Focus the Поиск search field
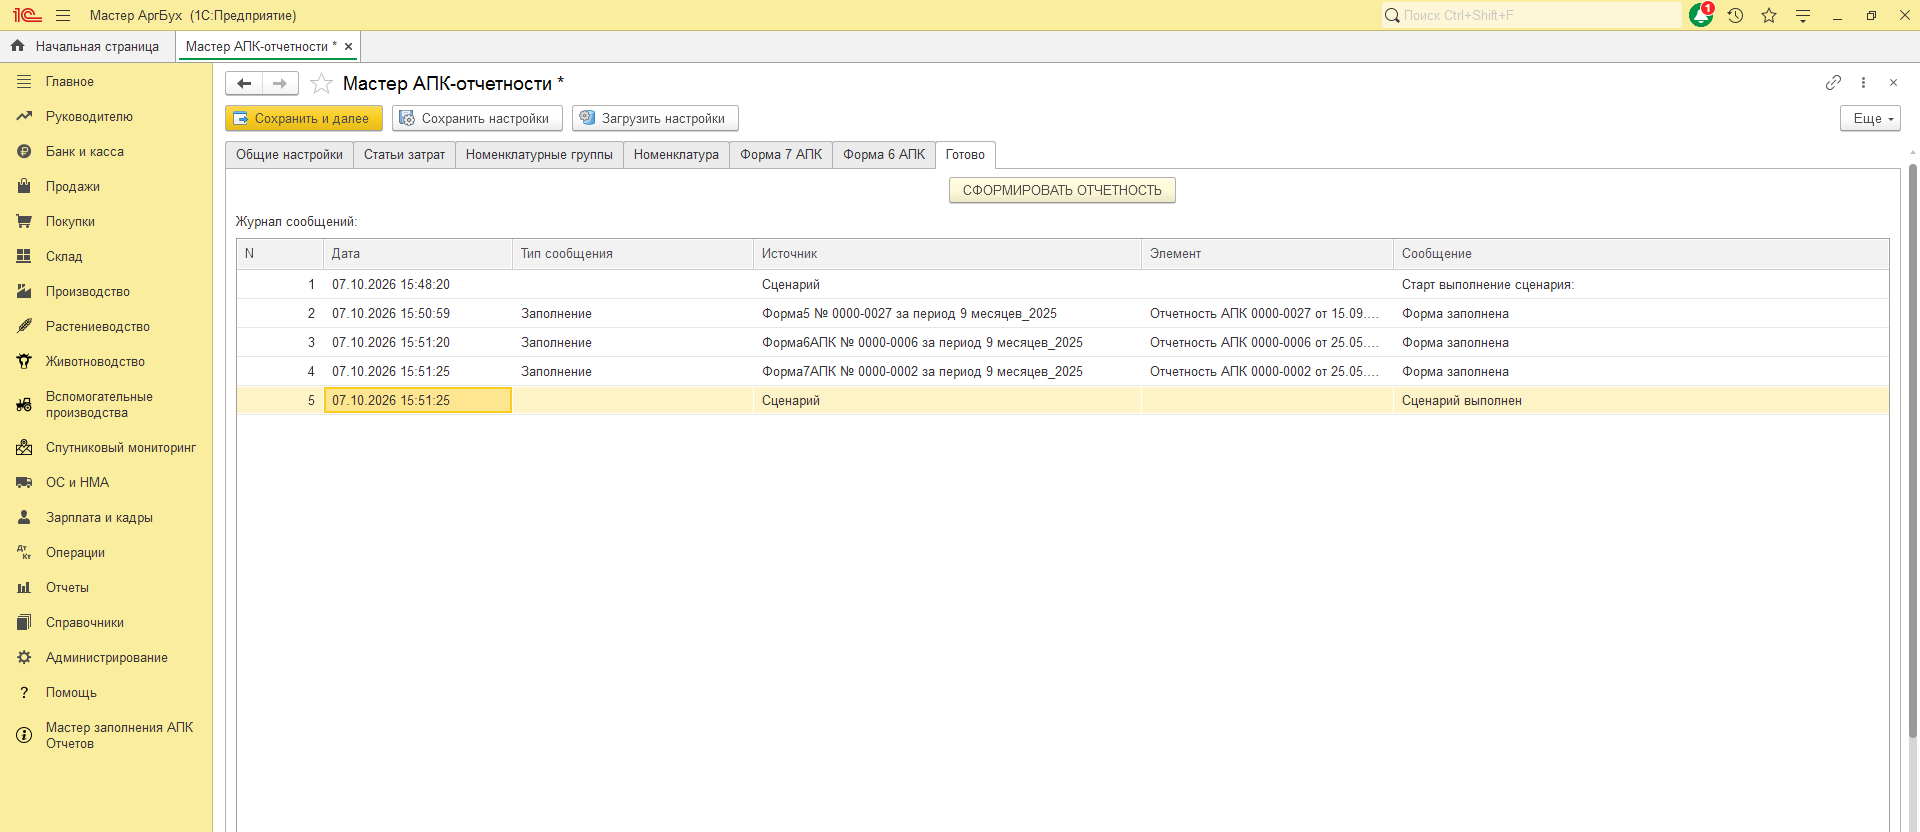This screenshot has height=832, width=1920. [x=1532, y=15]
